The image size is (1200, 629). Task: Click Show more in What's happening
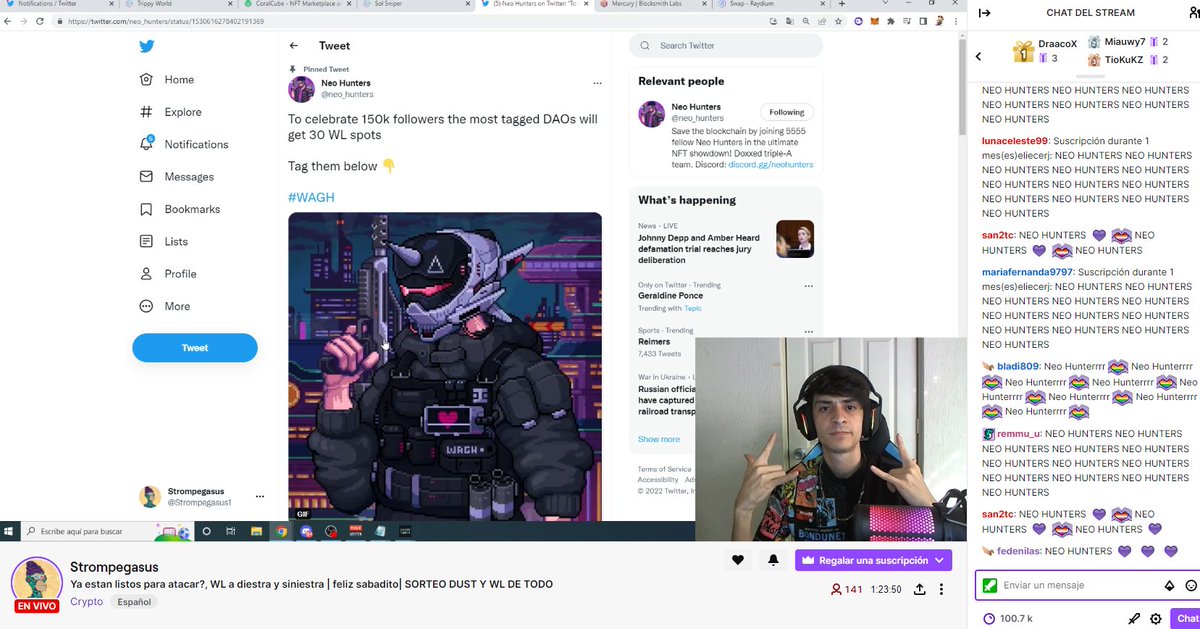[x=659, y=439]
